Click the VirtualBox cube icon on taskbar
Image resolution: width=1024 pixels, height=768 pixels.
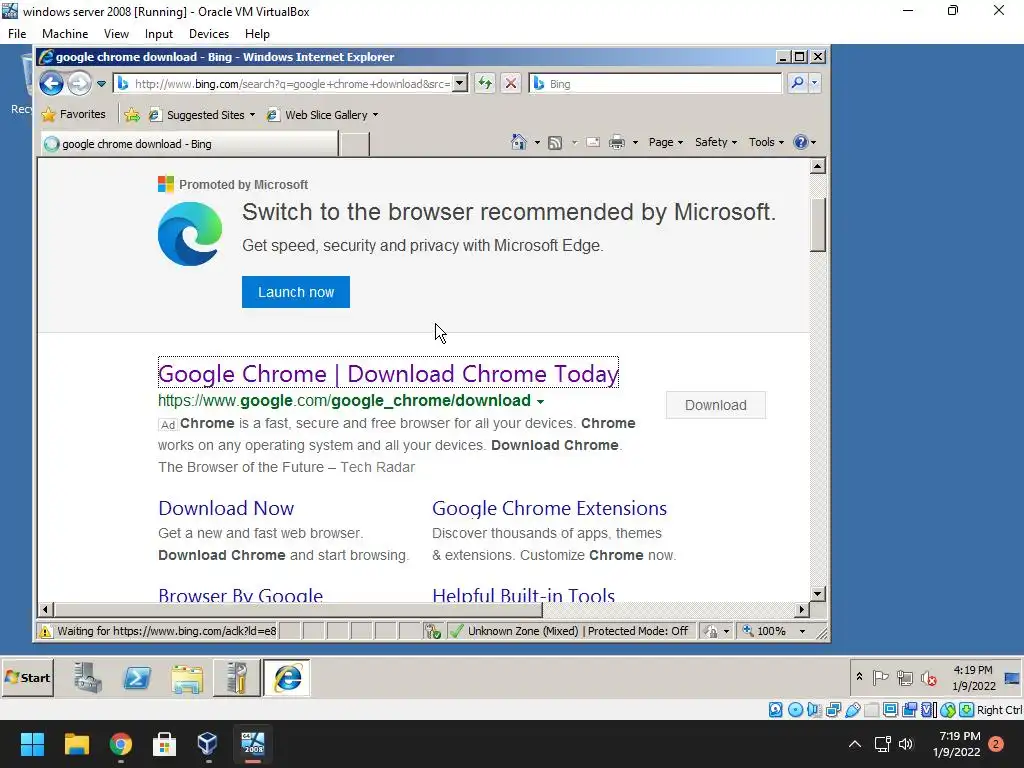(x=207, y=743)
